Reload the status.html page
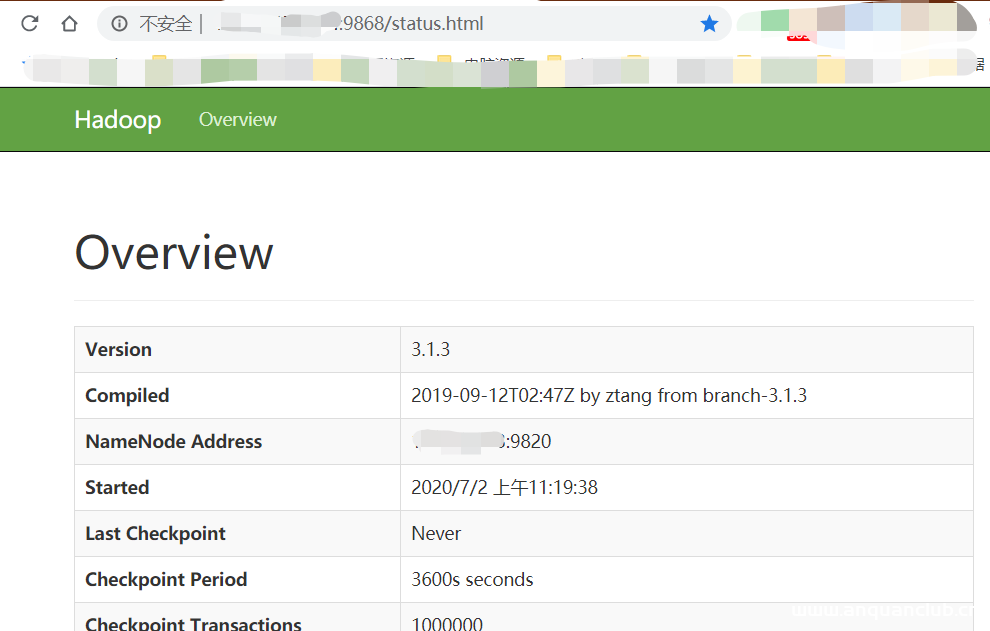 (28, 24)
